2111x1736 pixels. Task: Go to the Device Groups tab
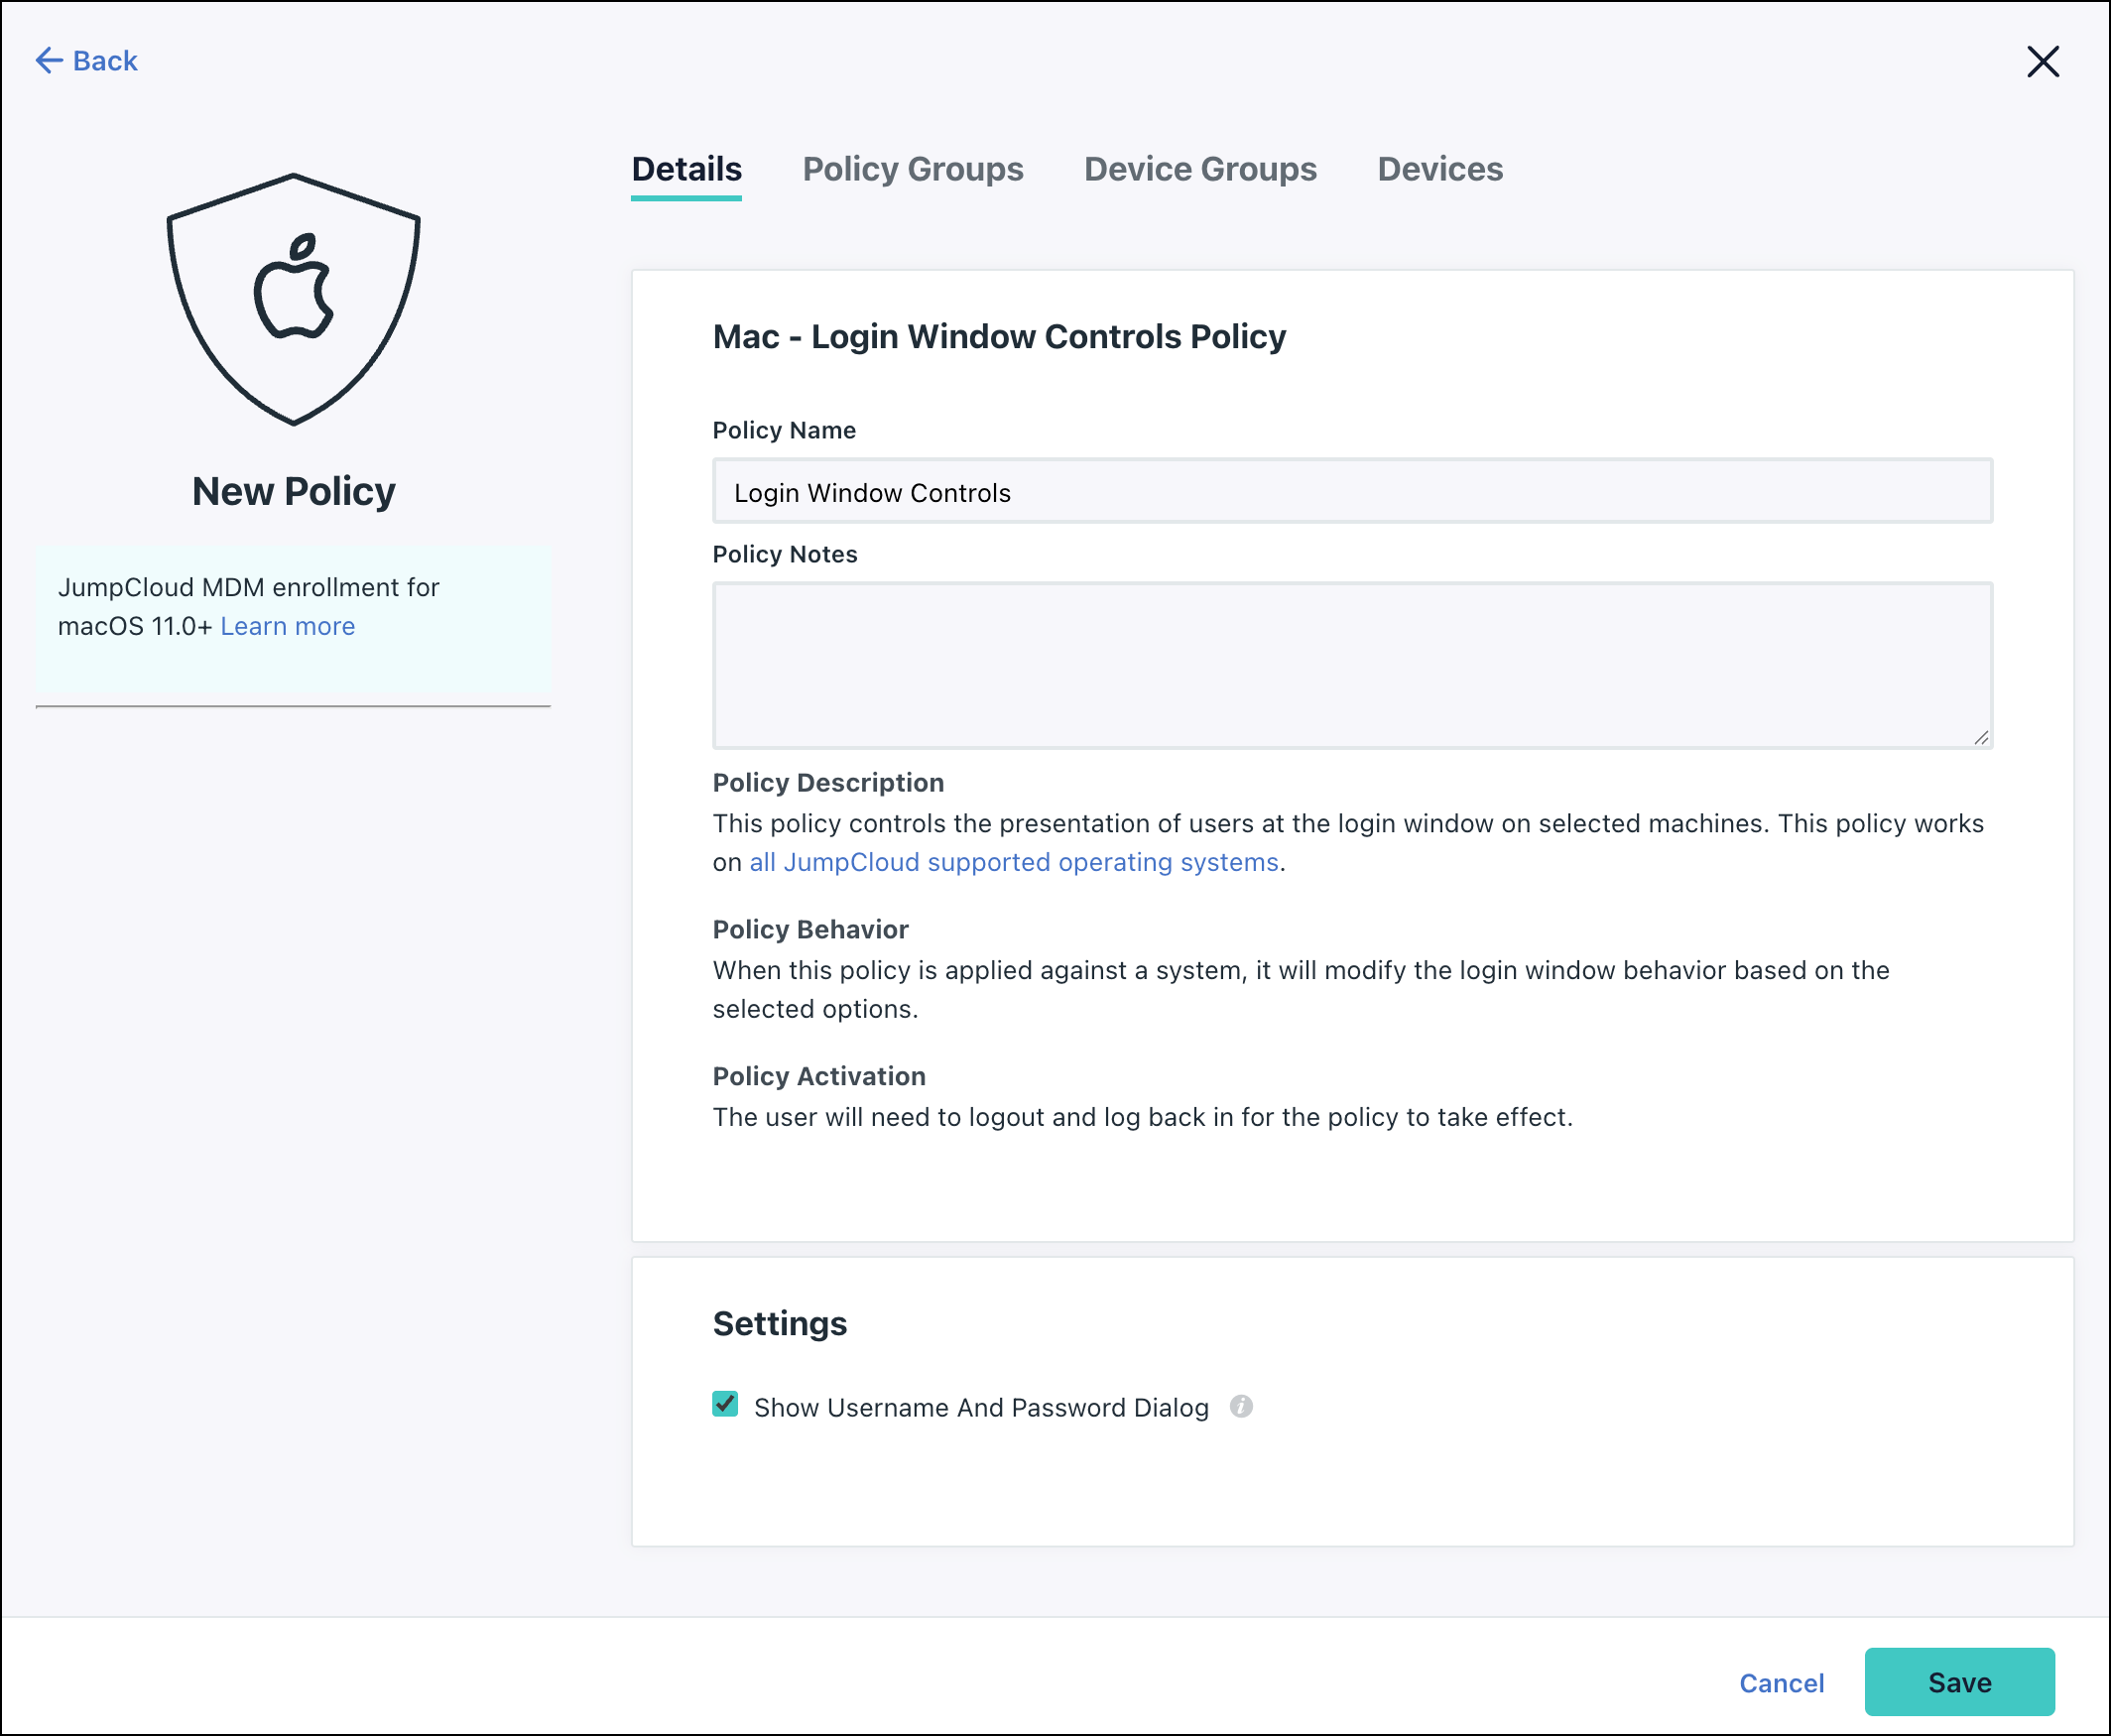(1200, 170)
